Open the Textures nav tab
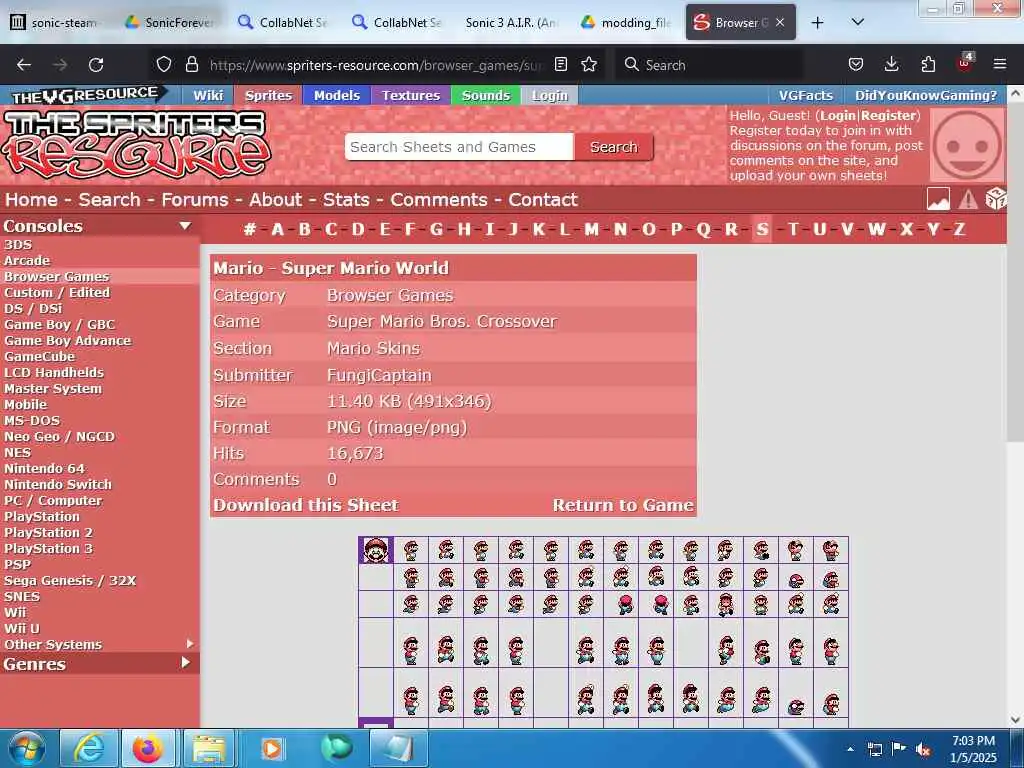 click(411, 95)
